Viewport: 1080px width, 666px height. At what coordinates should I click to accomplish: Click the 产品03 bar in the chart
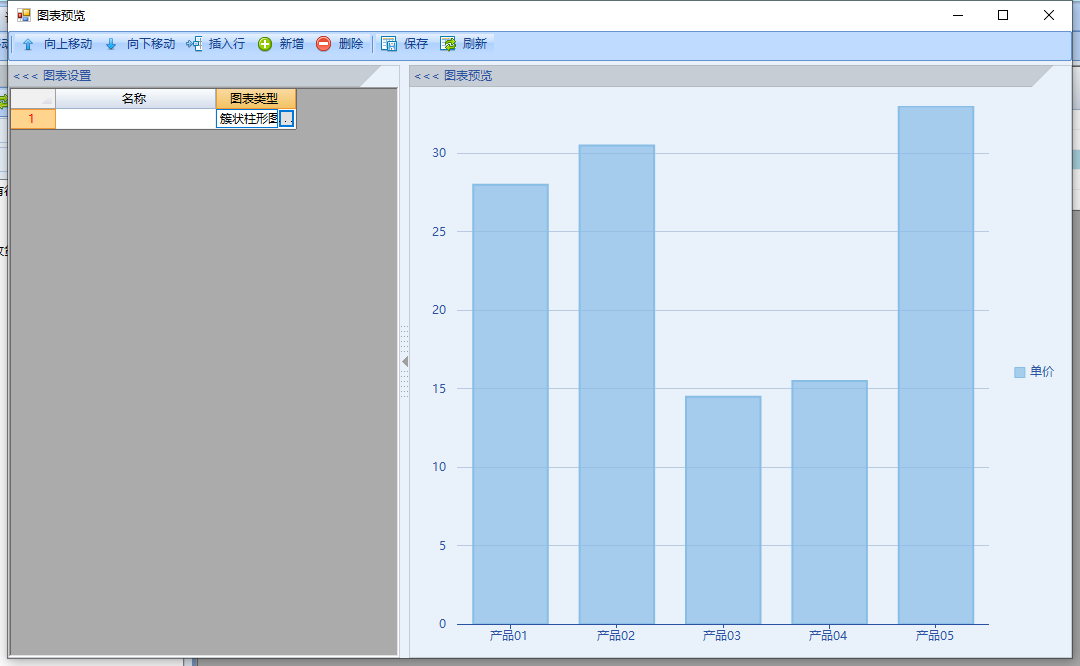click(x=723, y=510)
